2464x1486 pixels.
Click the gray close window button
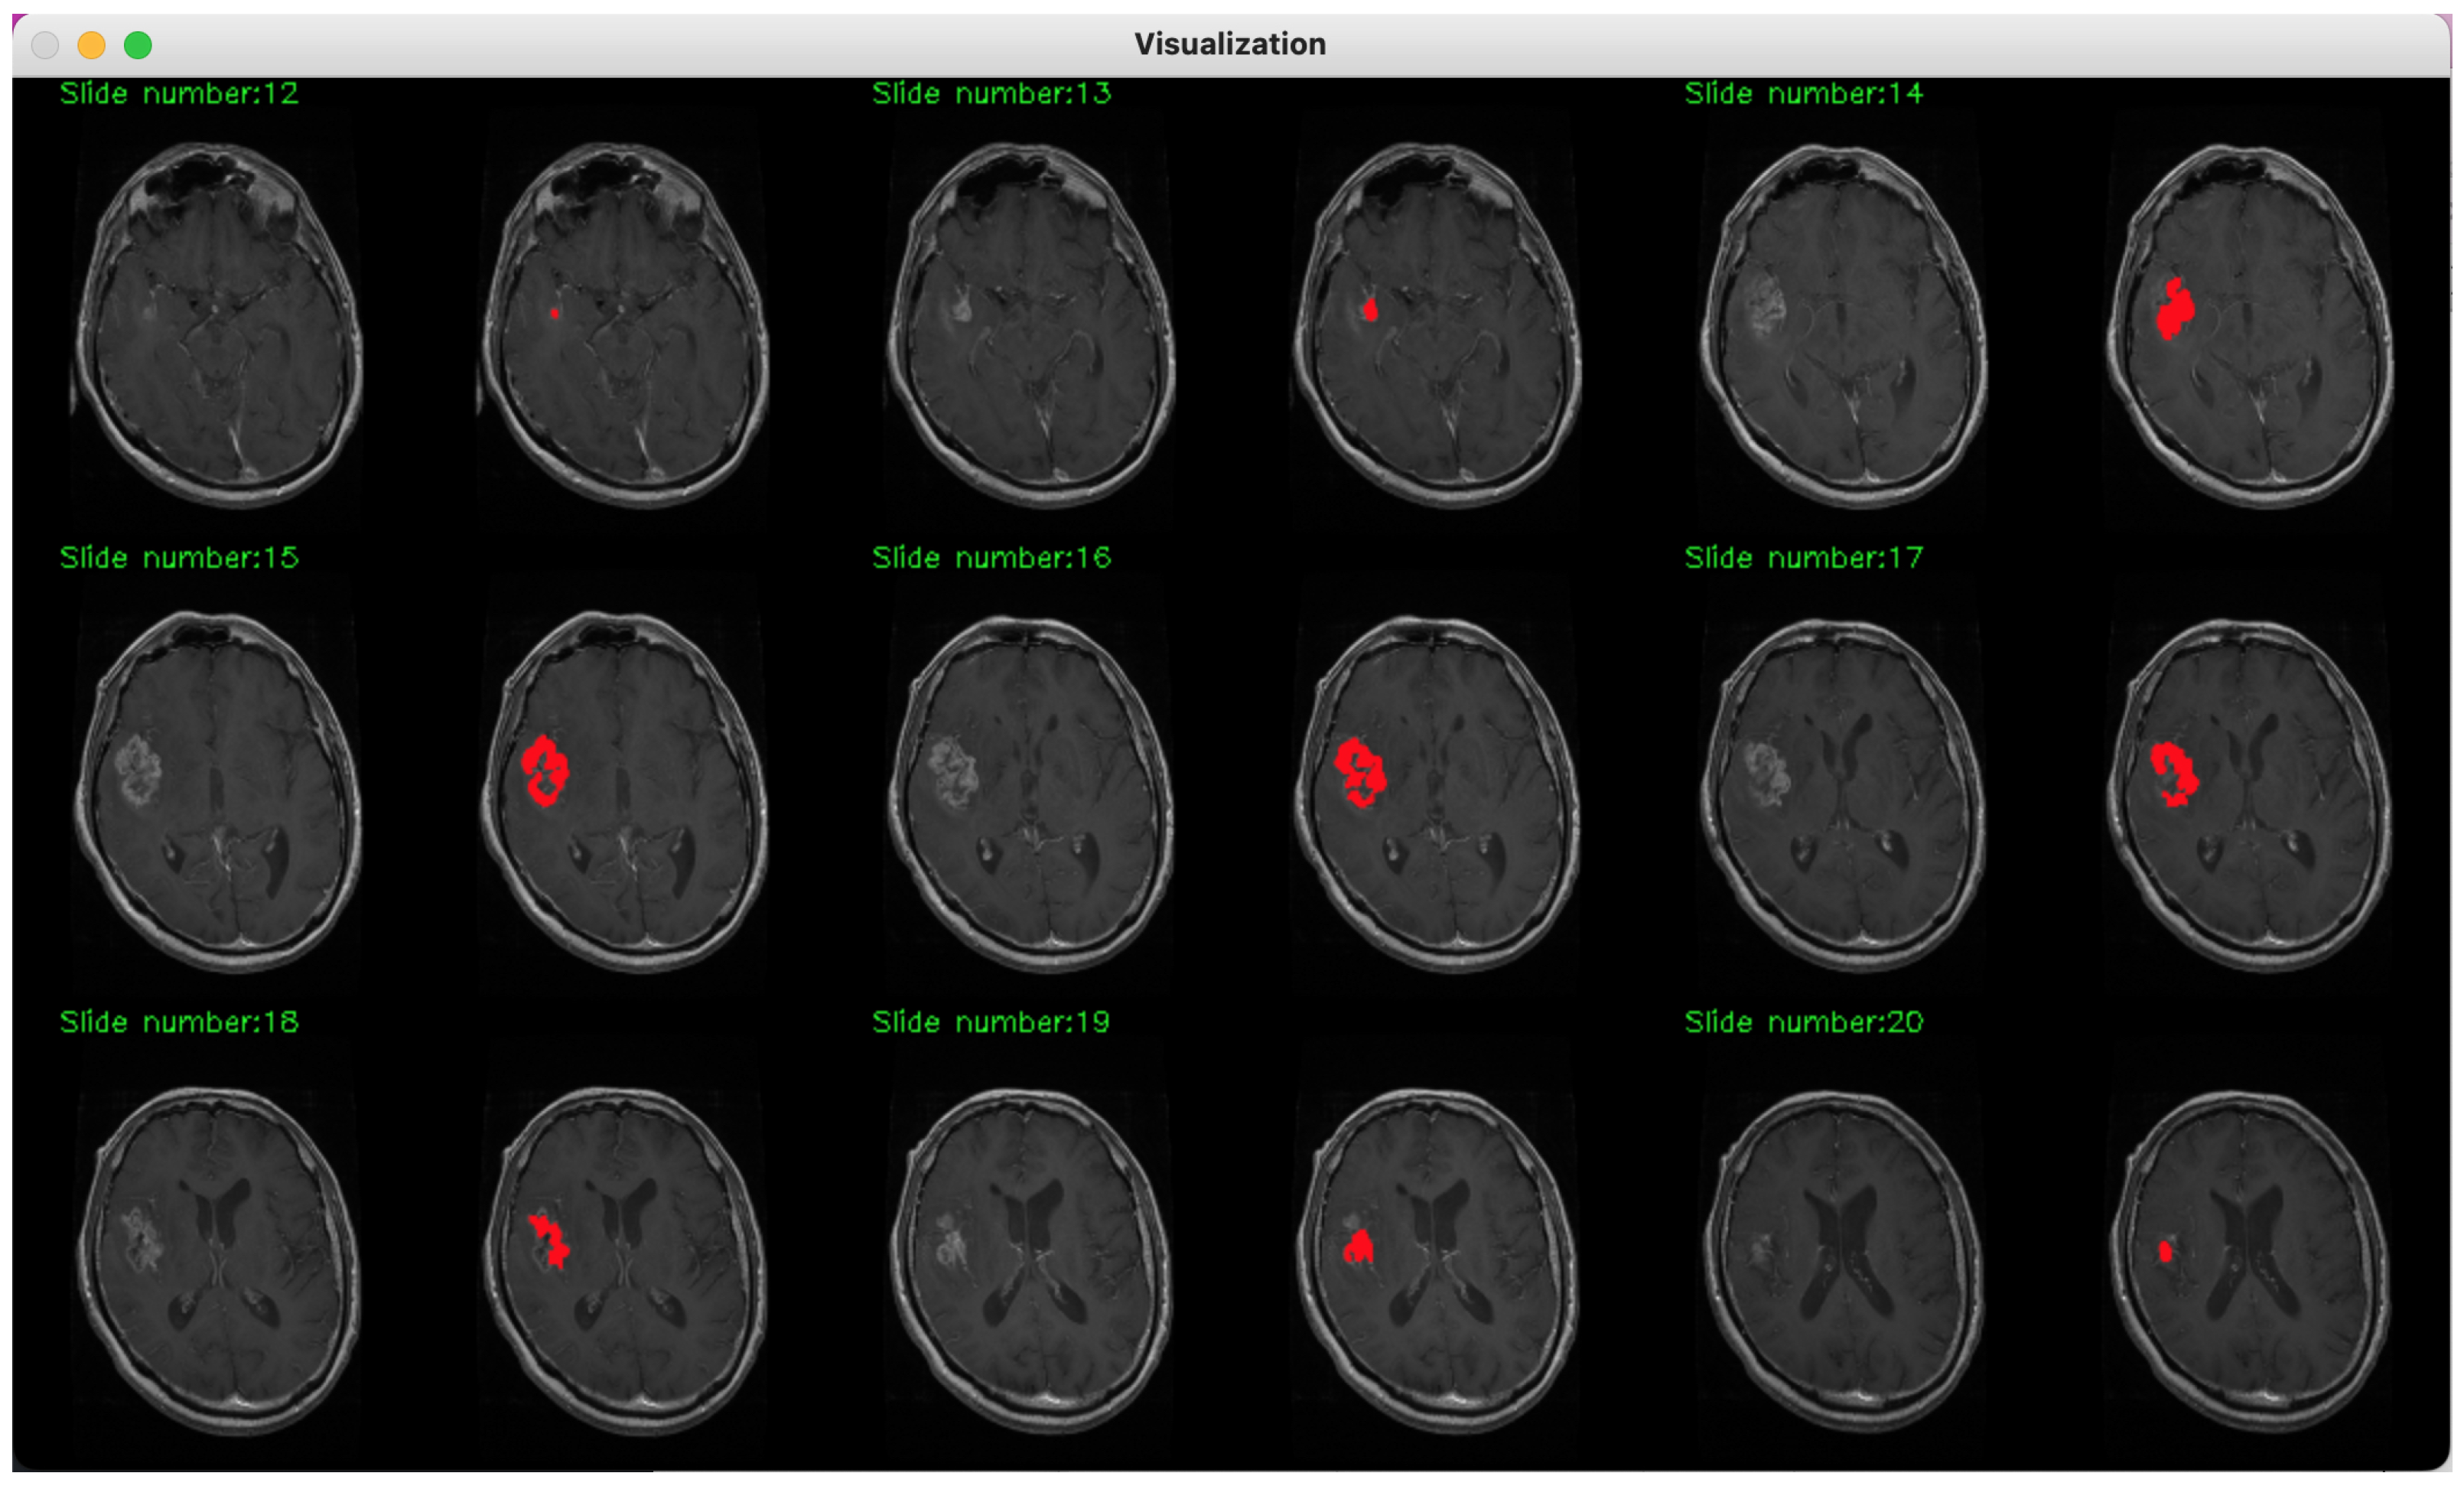coord(45,45)
